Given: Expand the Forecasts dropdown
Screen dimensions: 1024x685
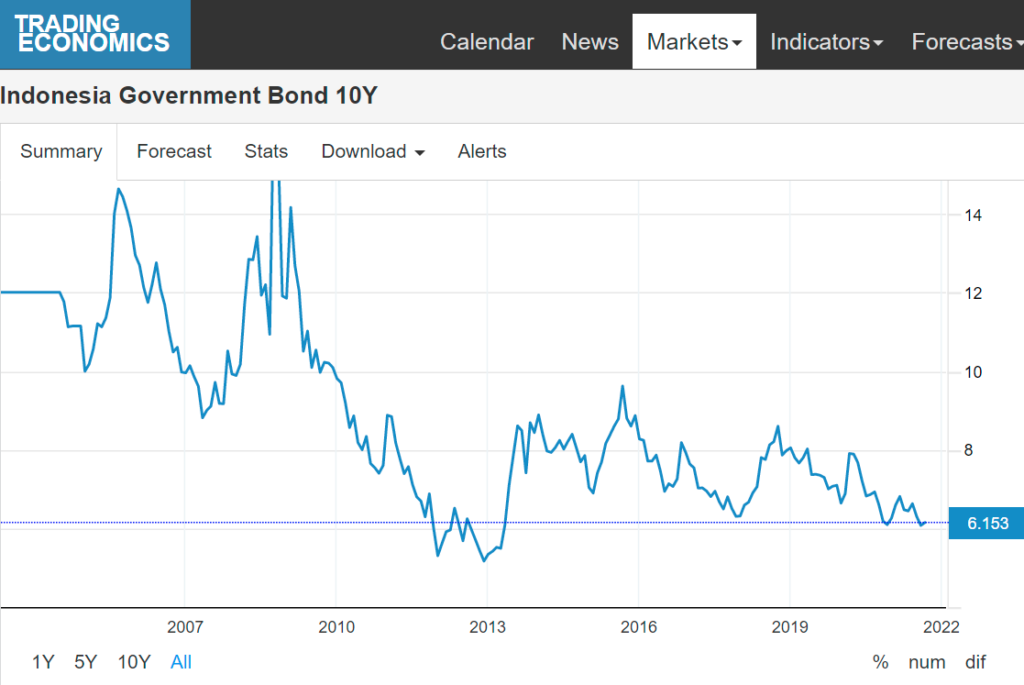Looking at the screenshot, I should click(x=965, y=41).
